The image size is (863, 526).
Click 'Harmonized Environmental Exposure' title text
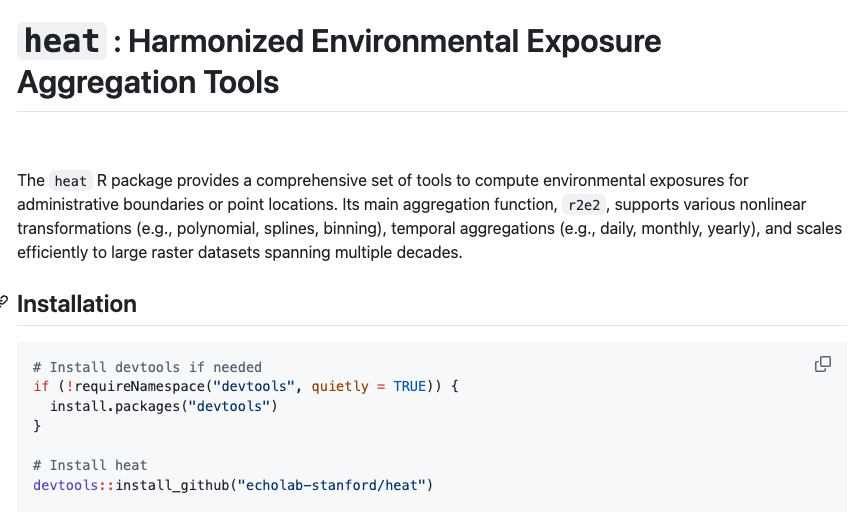coord(395,41)
